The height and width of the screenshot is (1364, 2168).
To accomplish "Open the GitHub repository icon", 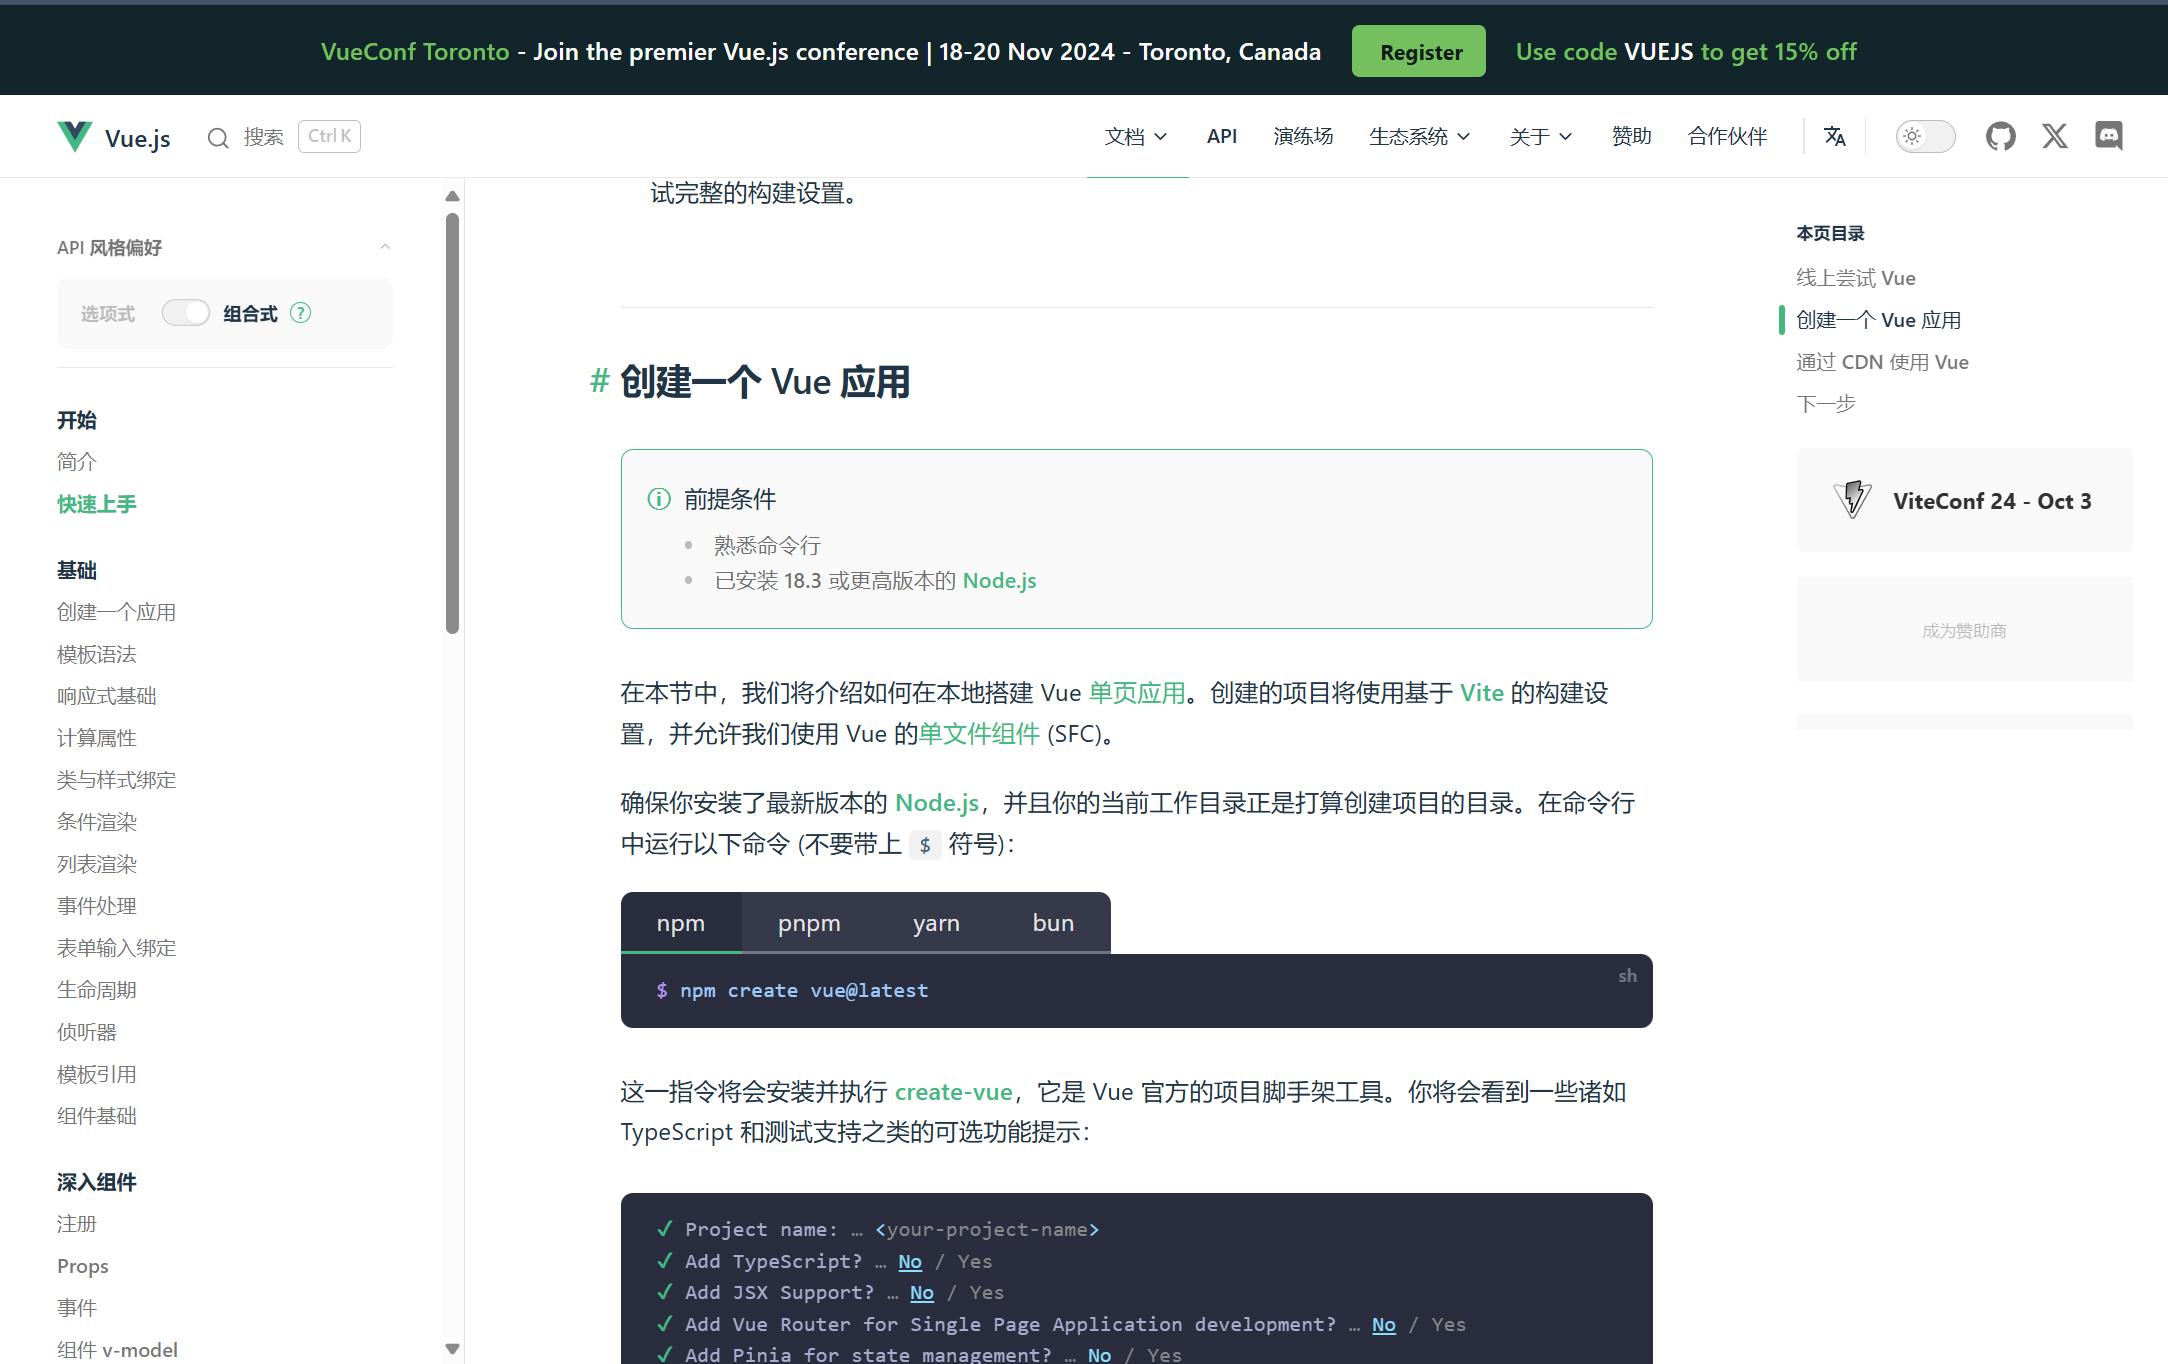I will [x=2000, y=136].
